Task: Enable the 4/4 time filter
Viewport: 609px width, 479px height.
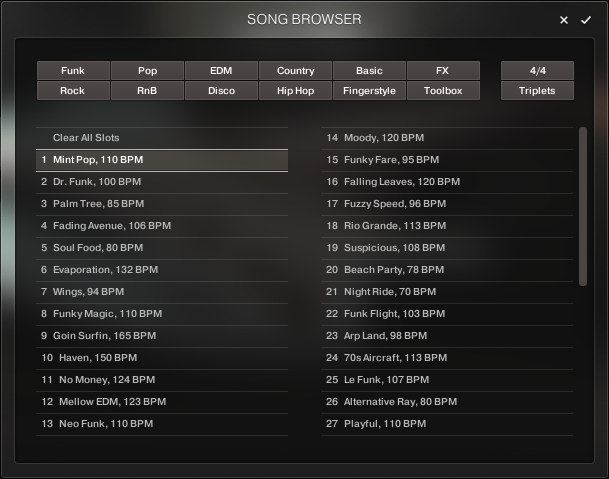Action: pos(537,70)
